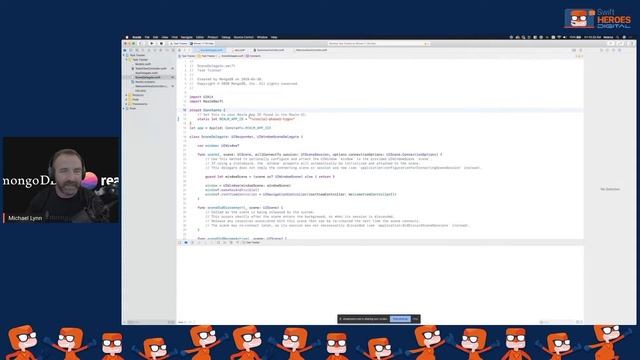
Task: Go forward in editor history
Action: [x=188, y=50]
